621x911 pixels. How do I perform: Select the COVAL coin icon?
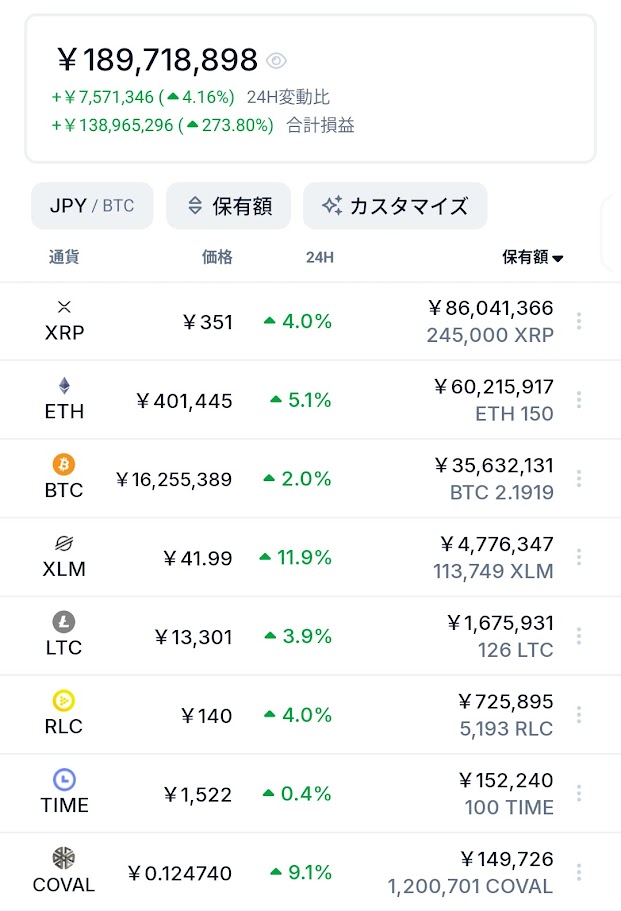[x=64, y=858]
